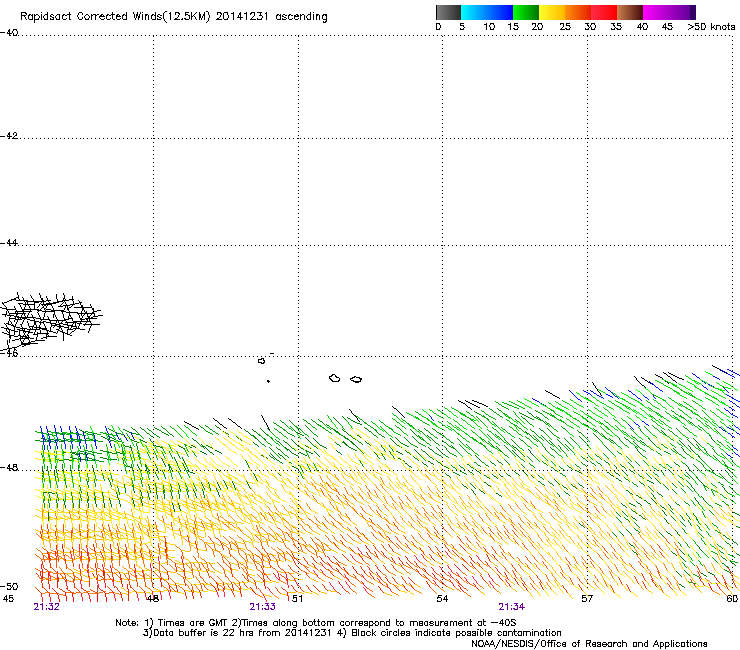
Task: Click the latitude label -42
Action: [x=9, y=136]
